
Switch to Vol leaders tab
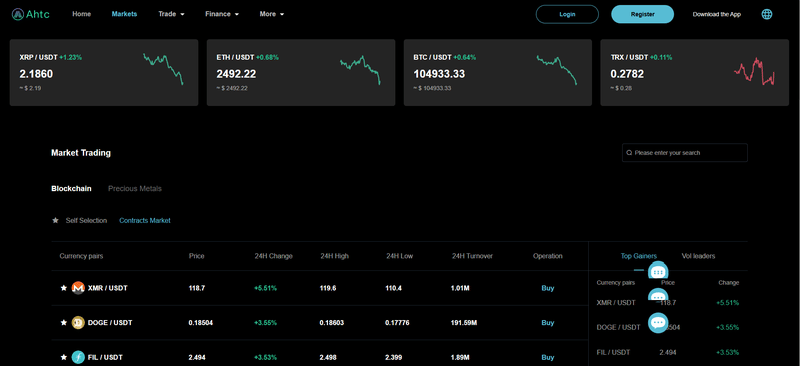pyautogui.click(x=698, y=256)
